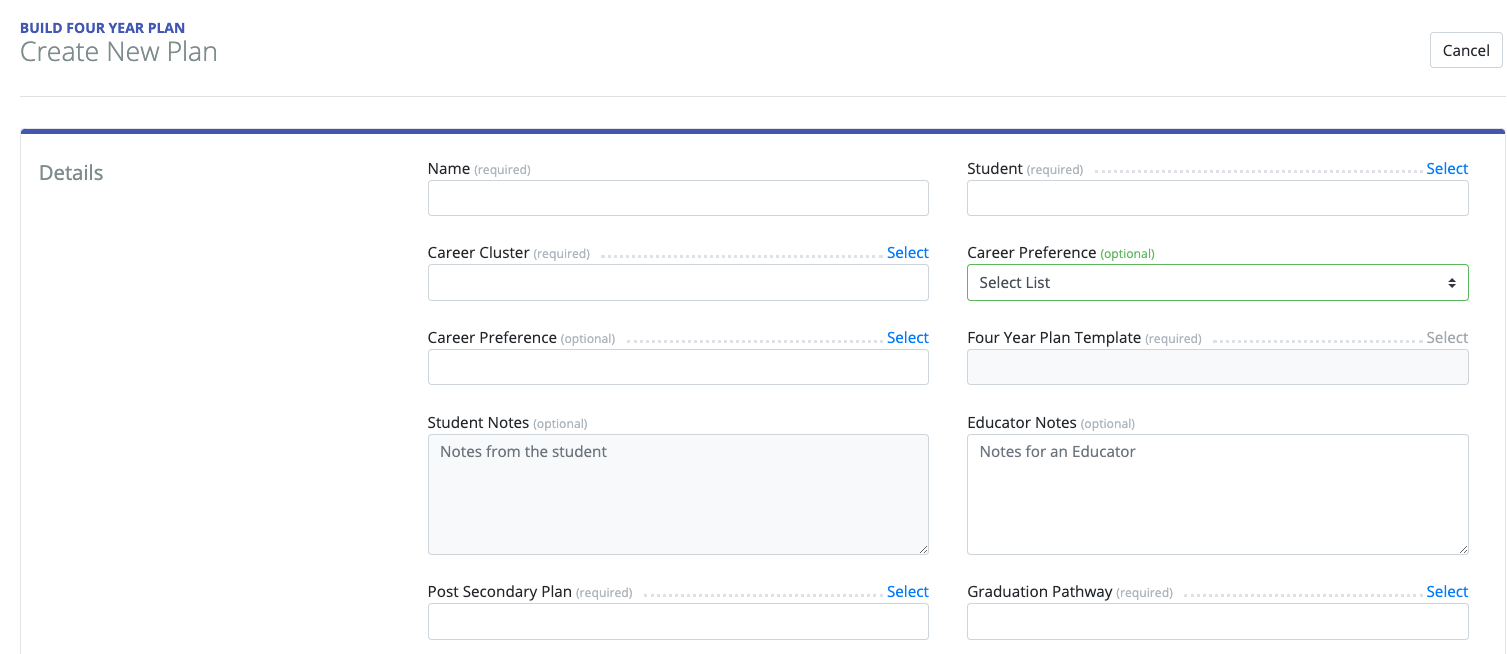
Task: Click the Student Notes resize handle corner
Action: coord(922,548)
